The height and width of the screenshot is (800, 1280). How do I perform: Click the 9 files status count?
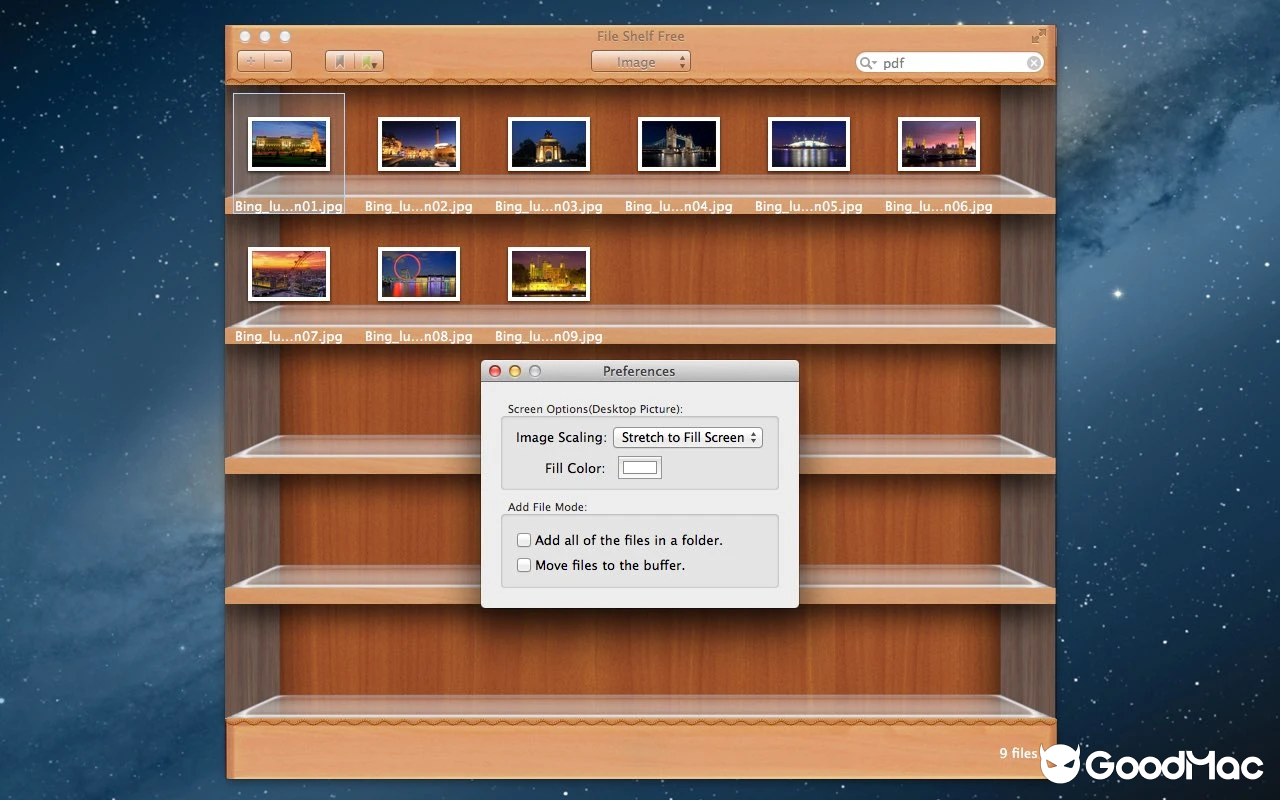point(1018,753)
